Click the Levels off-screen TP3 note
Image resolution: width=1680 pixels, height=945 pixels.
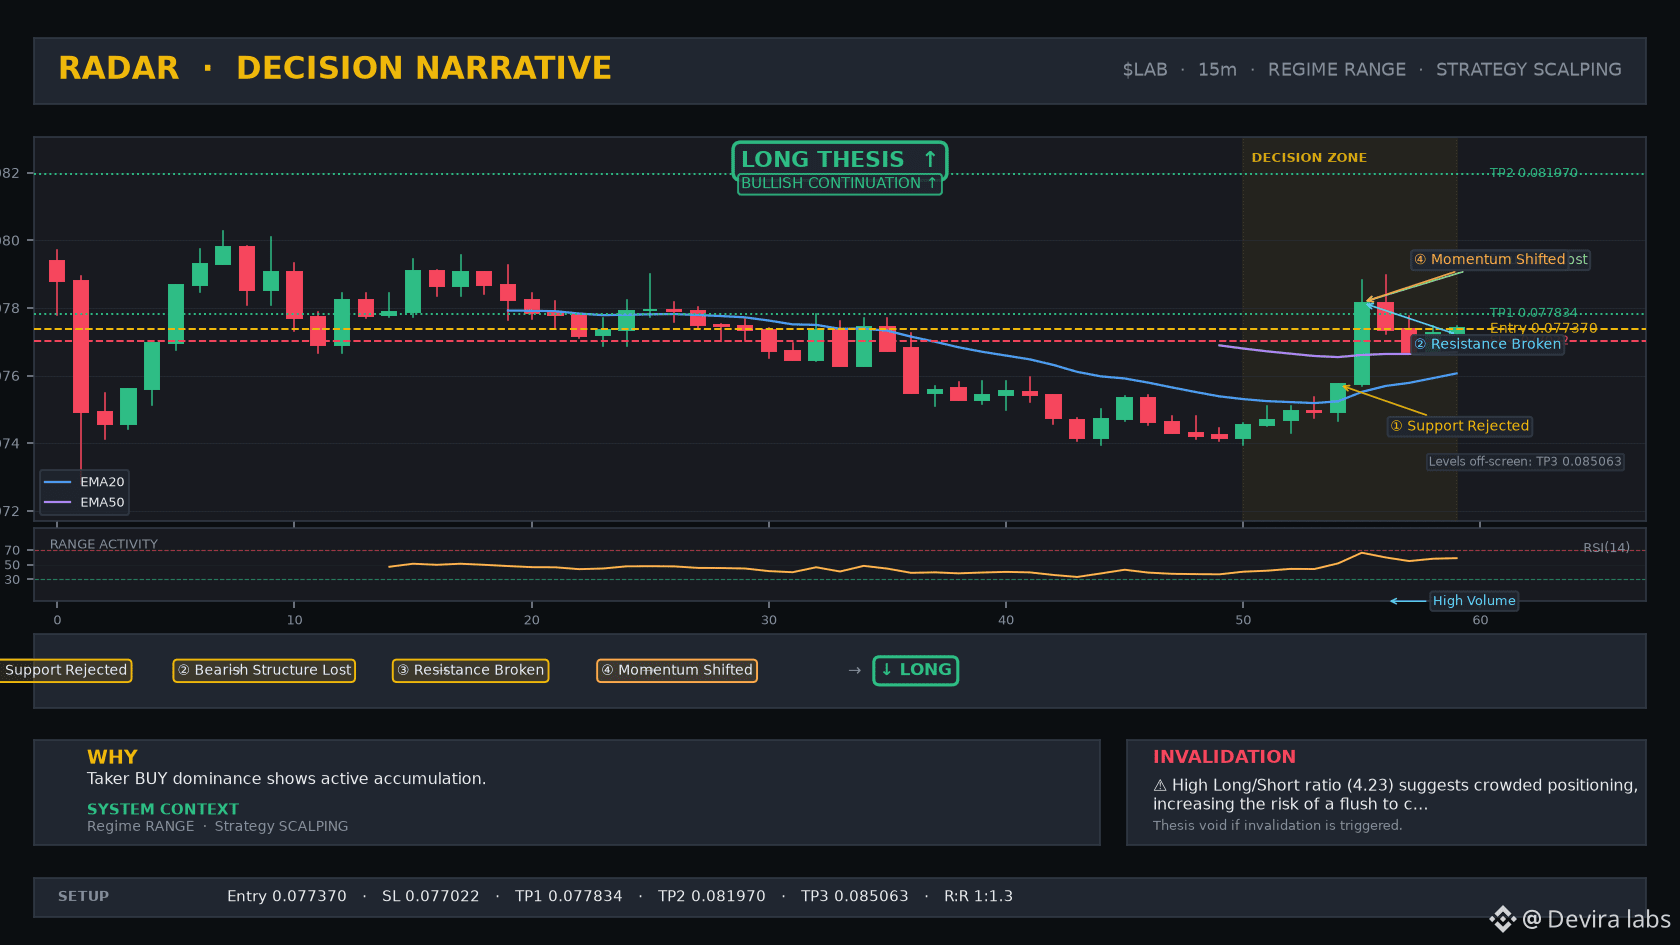1525,462
